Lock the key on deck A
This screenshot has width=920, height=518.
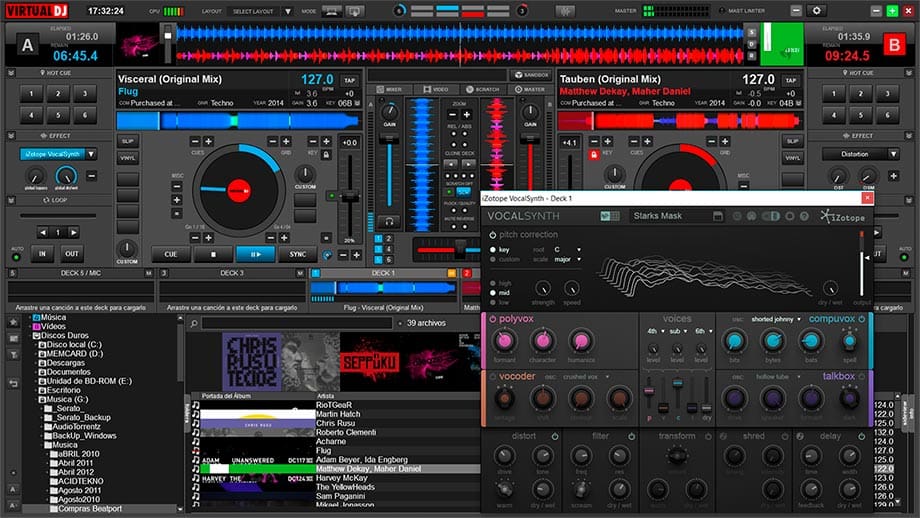[326, 155]
